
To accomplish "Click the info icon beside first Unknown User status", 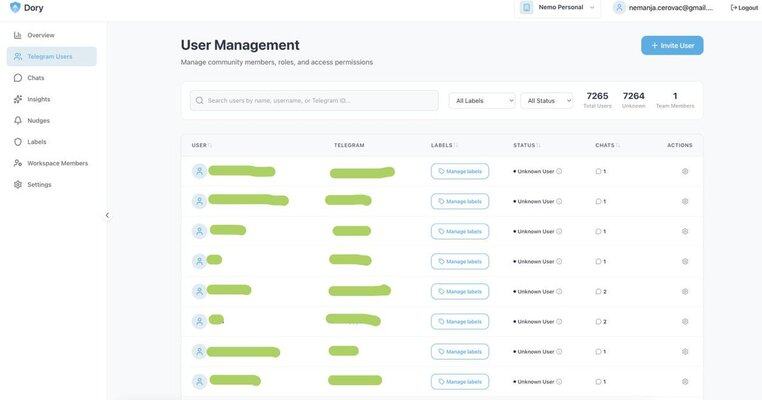I will pyautogui.click(x=559, y=171).
